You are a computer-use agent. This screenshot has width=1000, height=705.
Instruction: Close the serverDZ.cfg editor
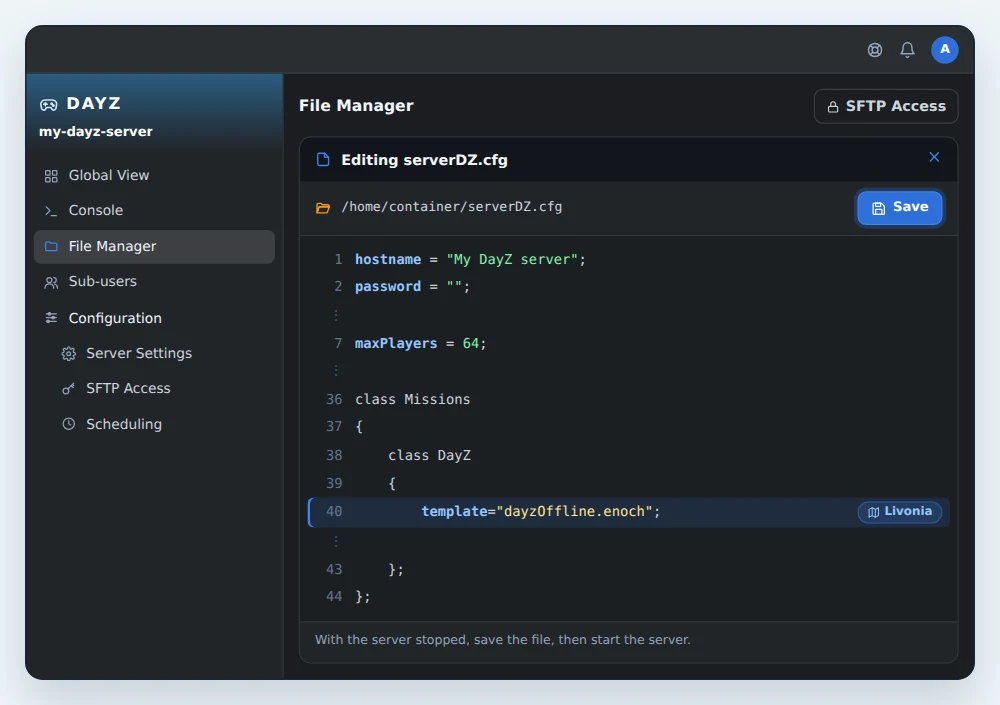(934, 157)
